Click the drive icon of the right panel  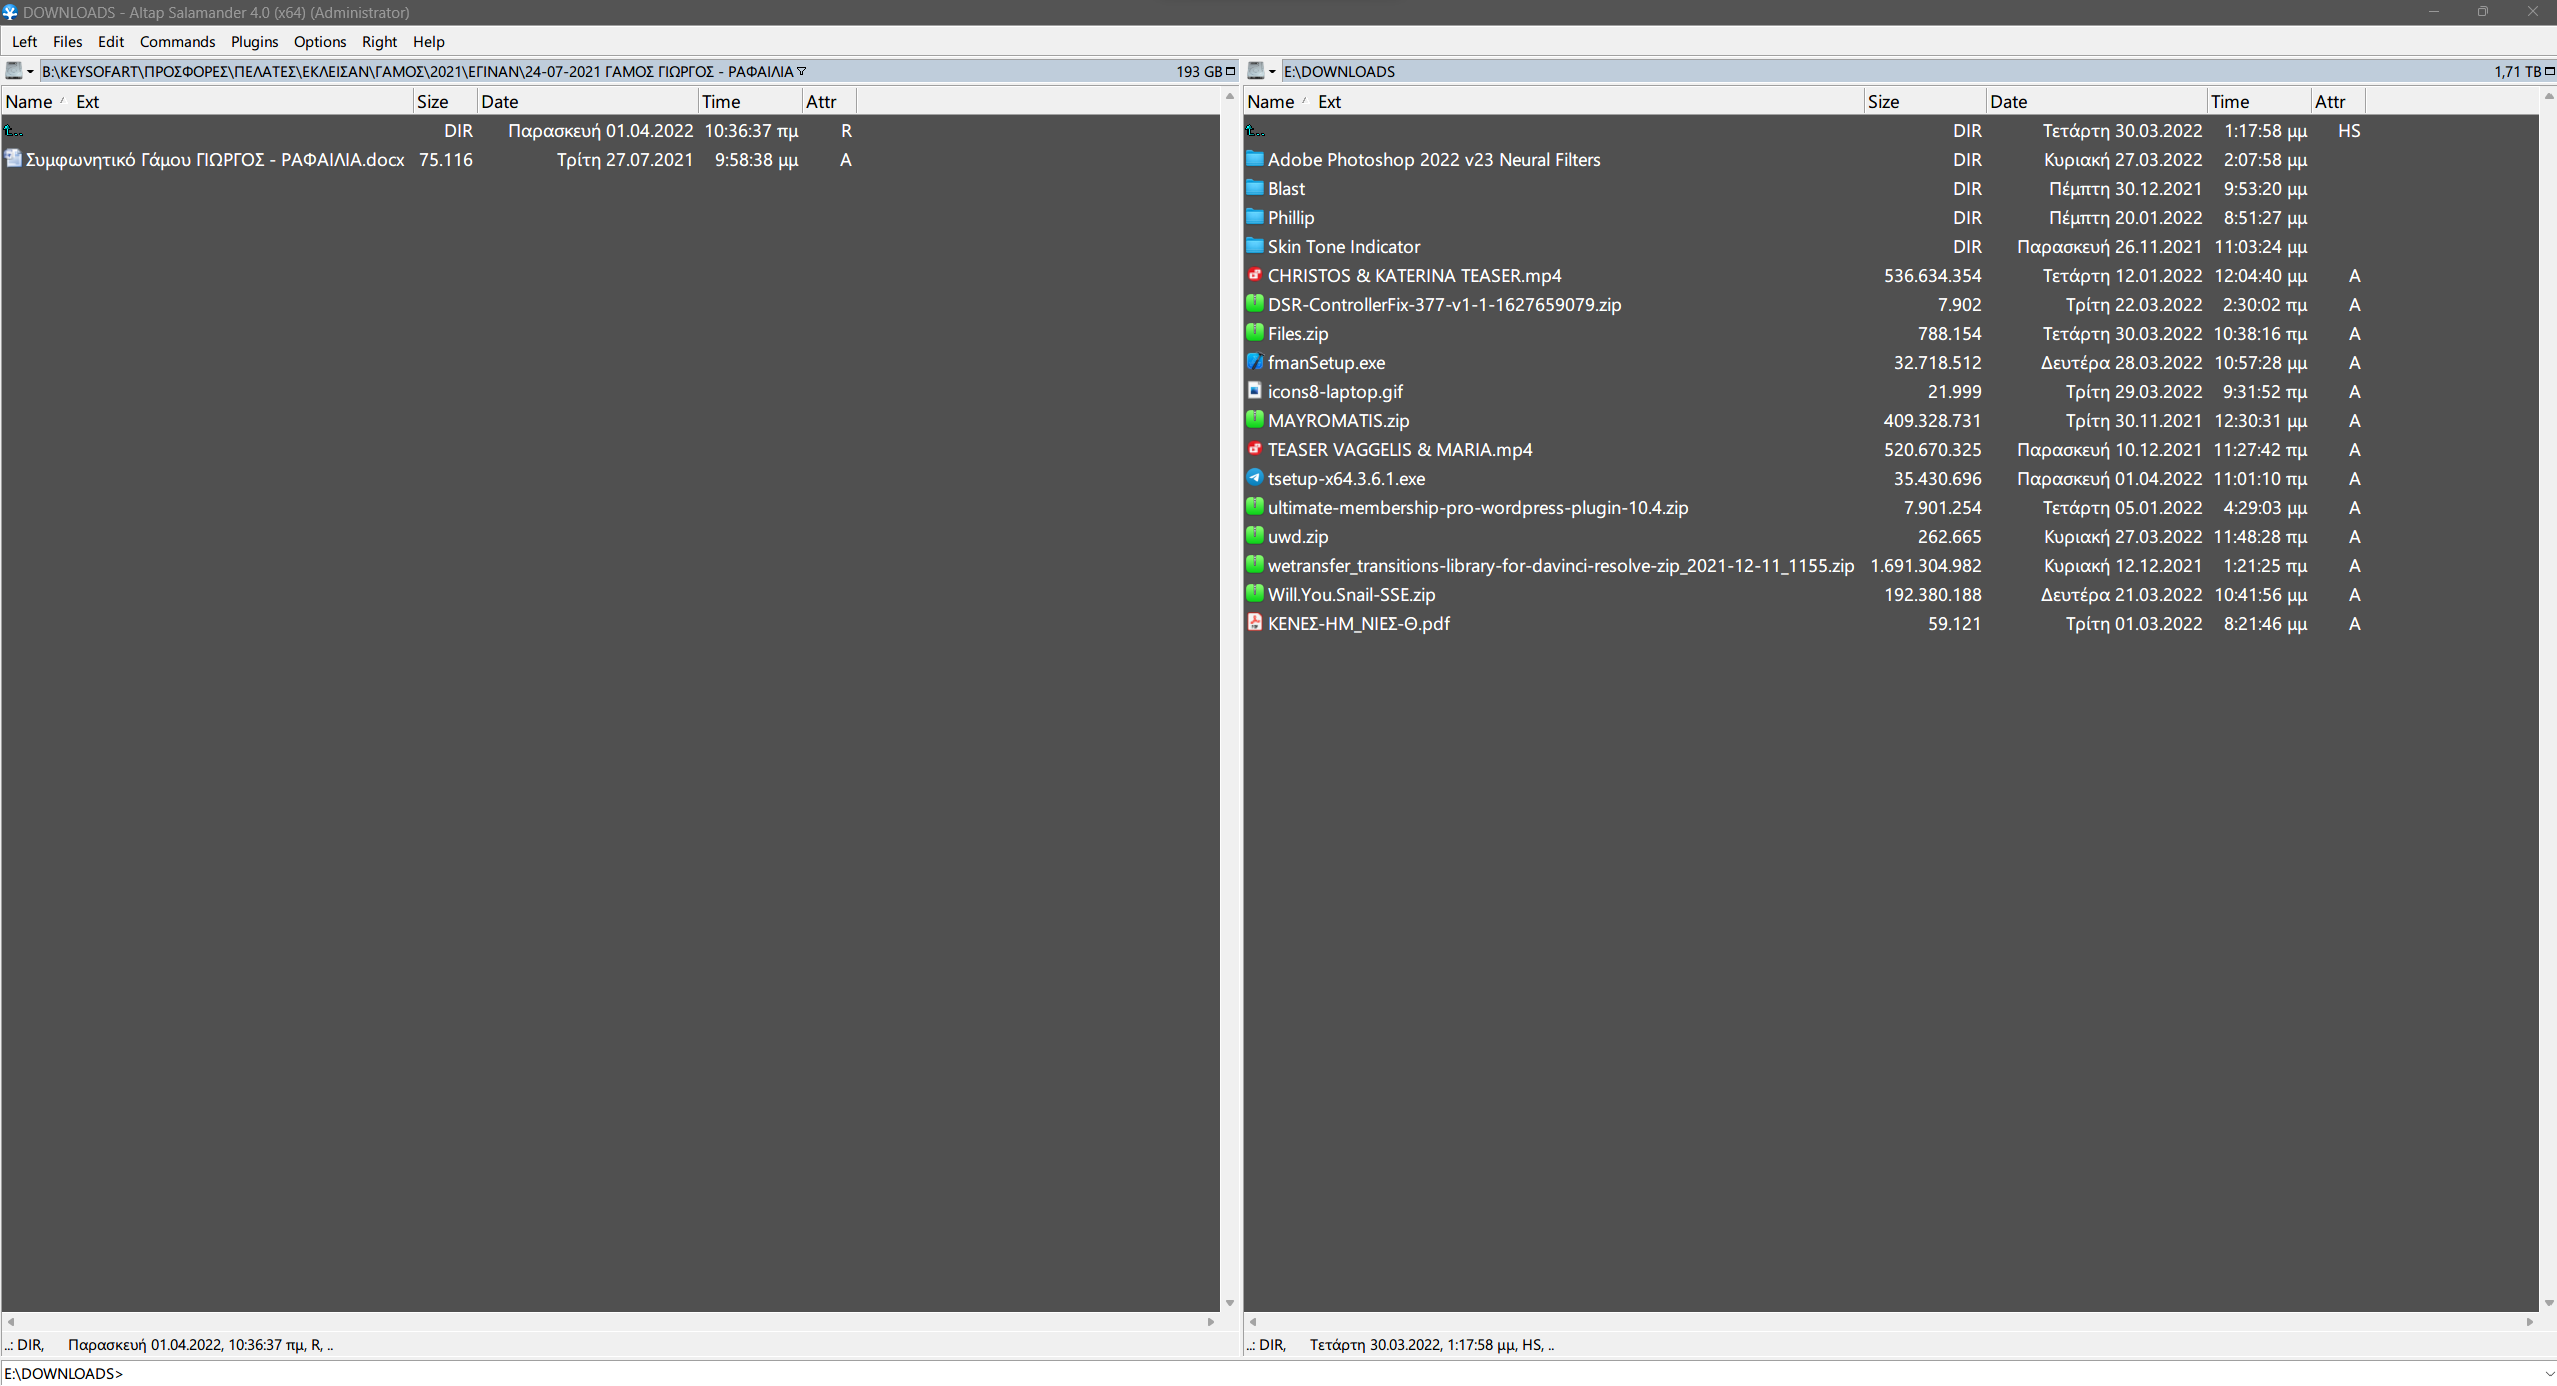point(1257,70)
